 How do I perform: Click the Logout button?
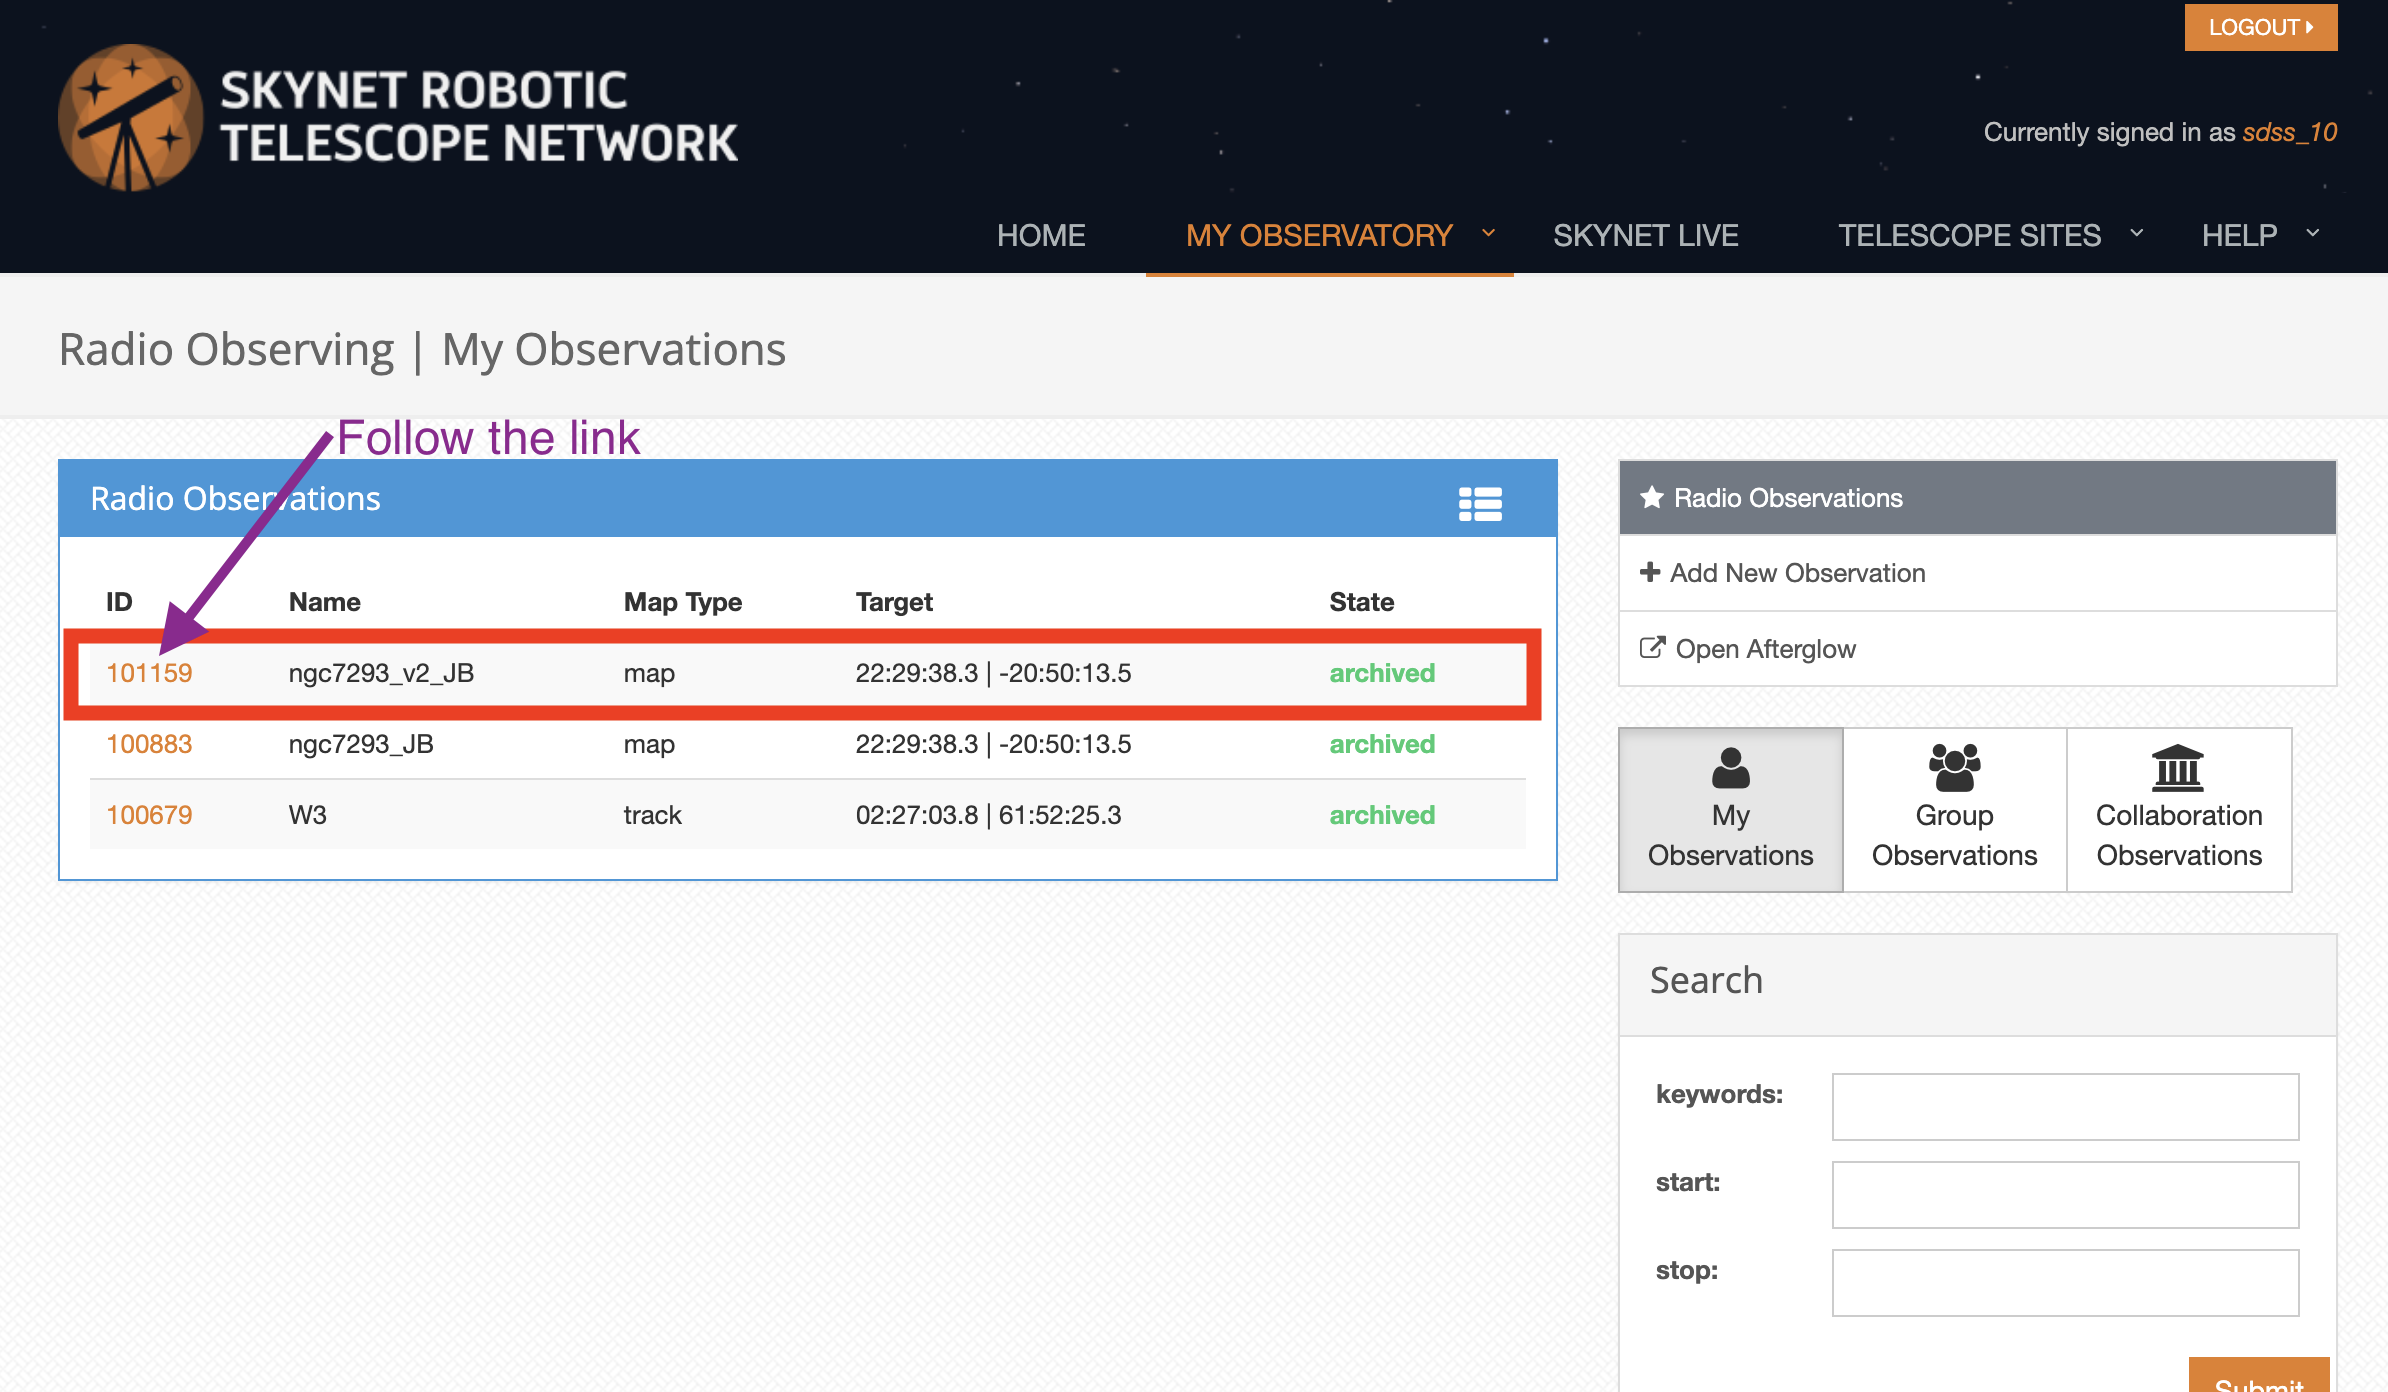2261,27
